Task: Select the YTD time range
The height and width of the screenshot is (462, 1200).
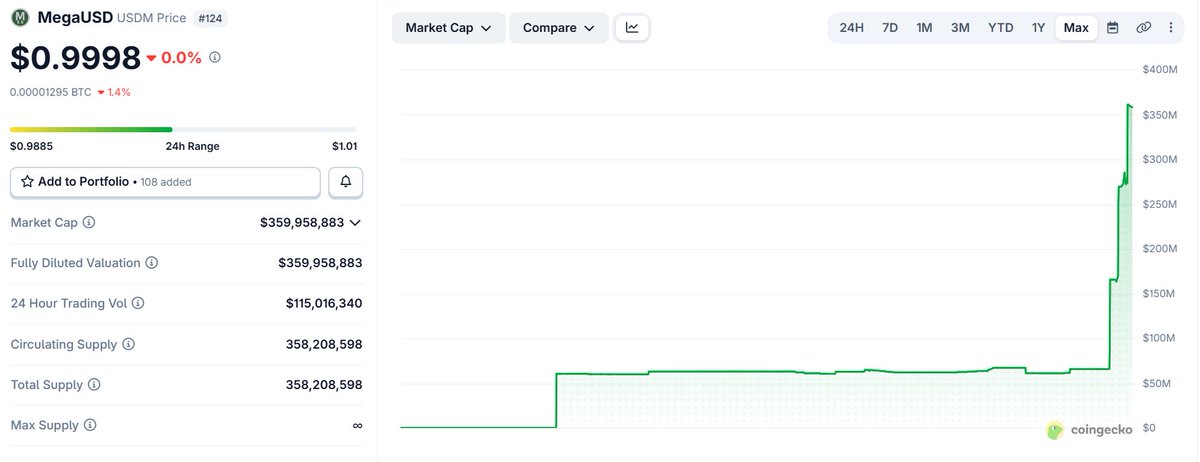Action: (x=1001, y=27)
